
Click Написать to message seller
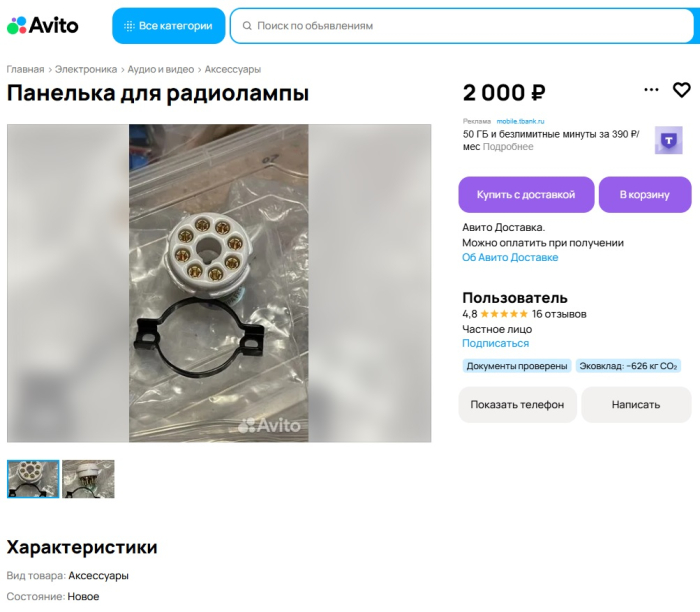pyautogui.click(x=636, y=405)
